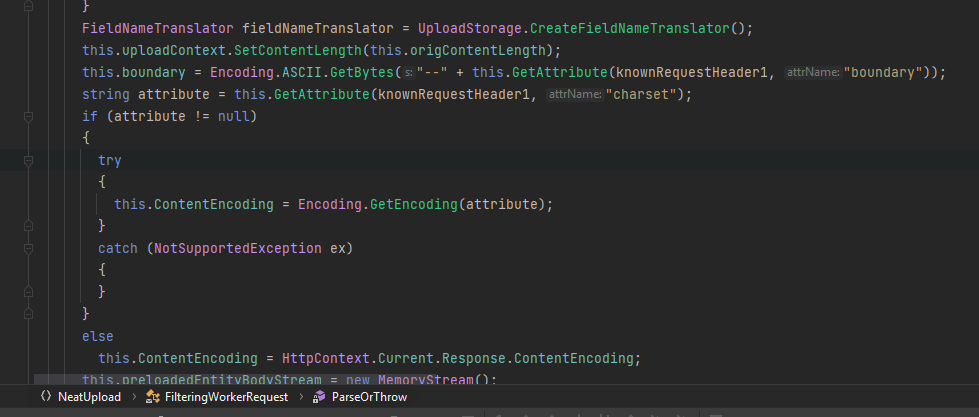The height and width of the screenshot is (417, 979).
Task: Open the FilteringWorkerRequest breadcrumb
Action: [x=226, y=397]
